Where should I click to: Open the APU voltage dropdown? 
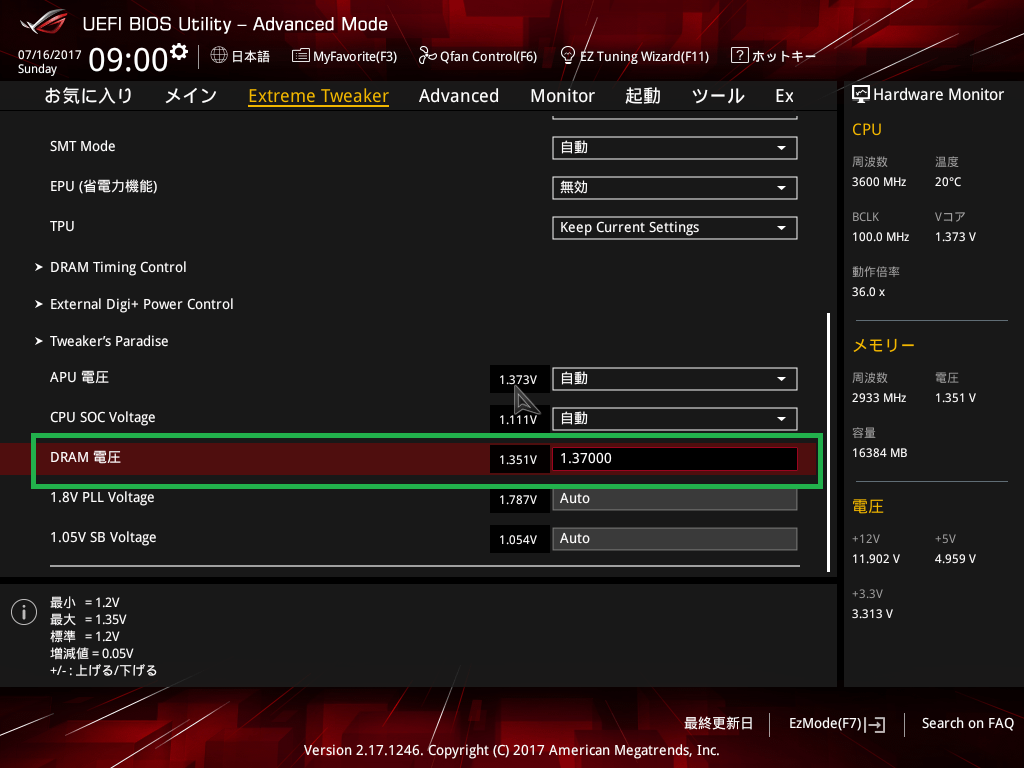click(x=674, y=379)
